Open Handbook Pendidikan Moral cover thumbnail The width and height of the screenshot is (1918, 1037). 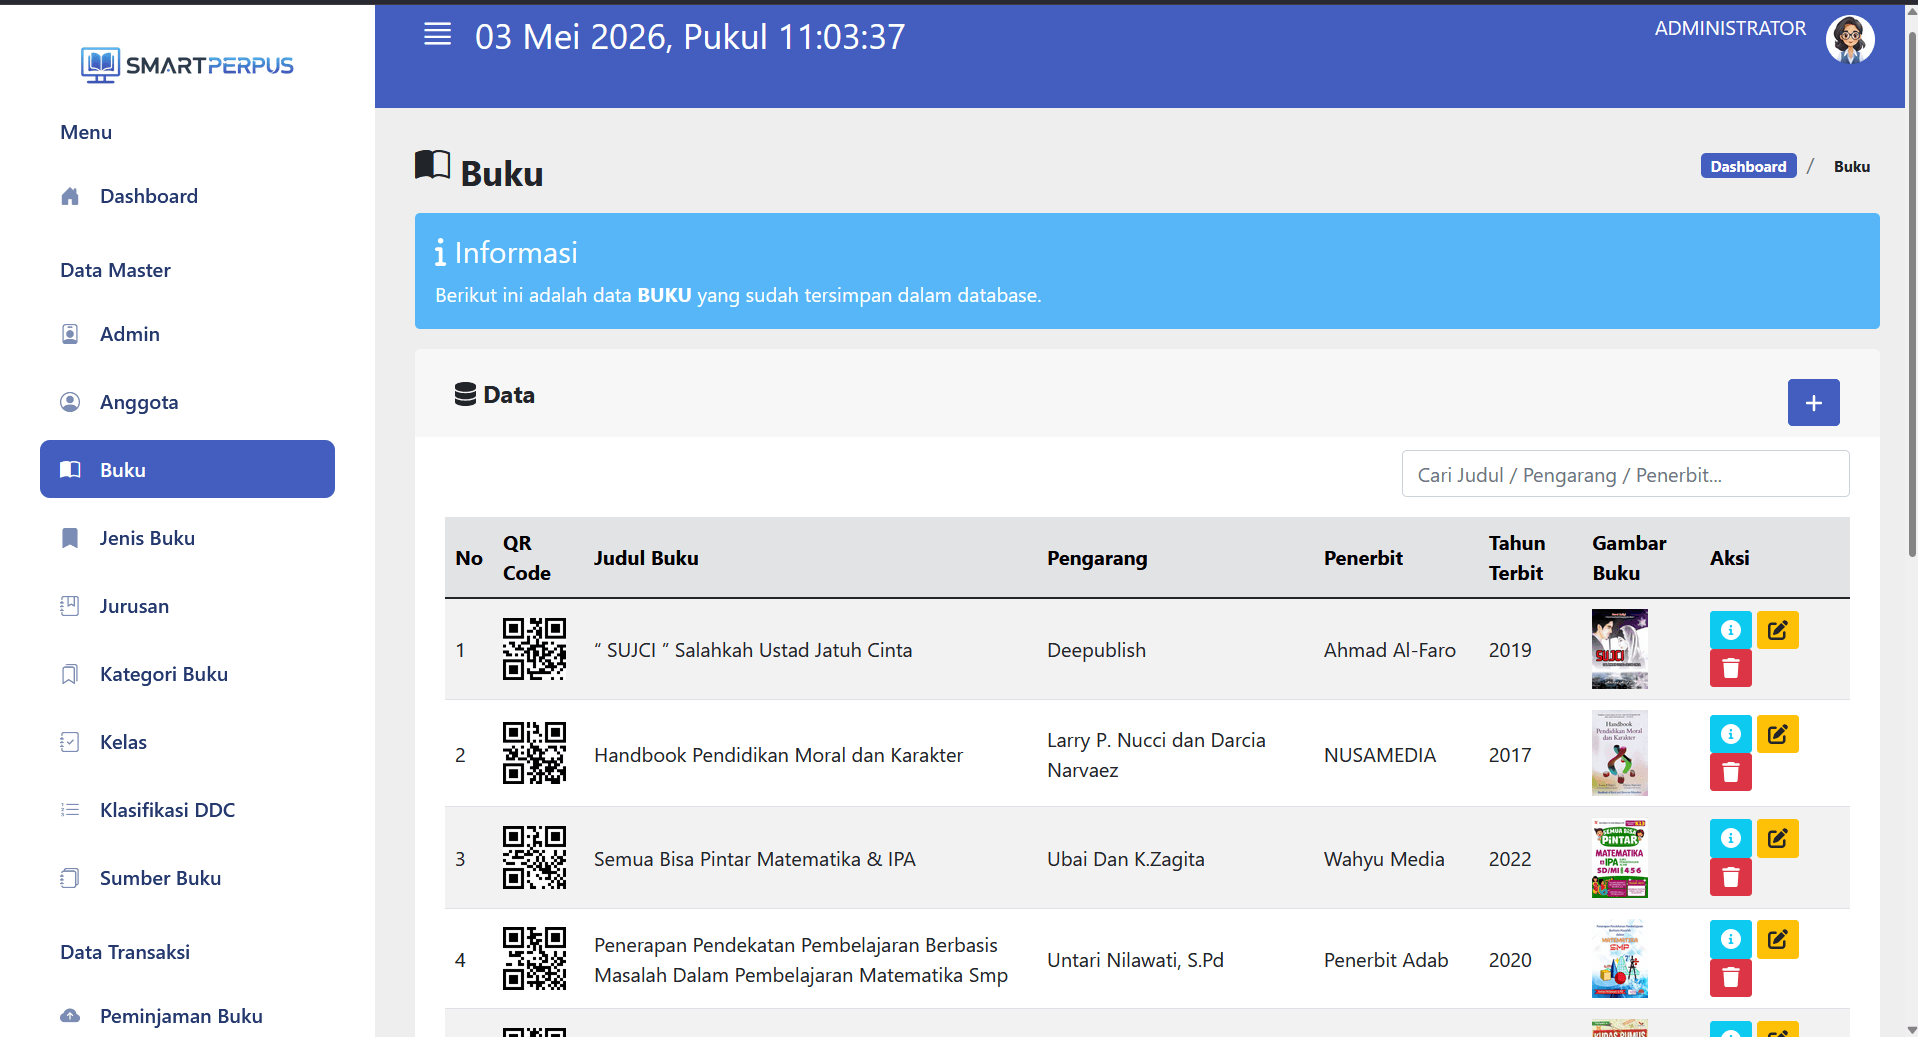pyautogui.click(x=1619, y=753)
